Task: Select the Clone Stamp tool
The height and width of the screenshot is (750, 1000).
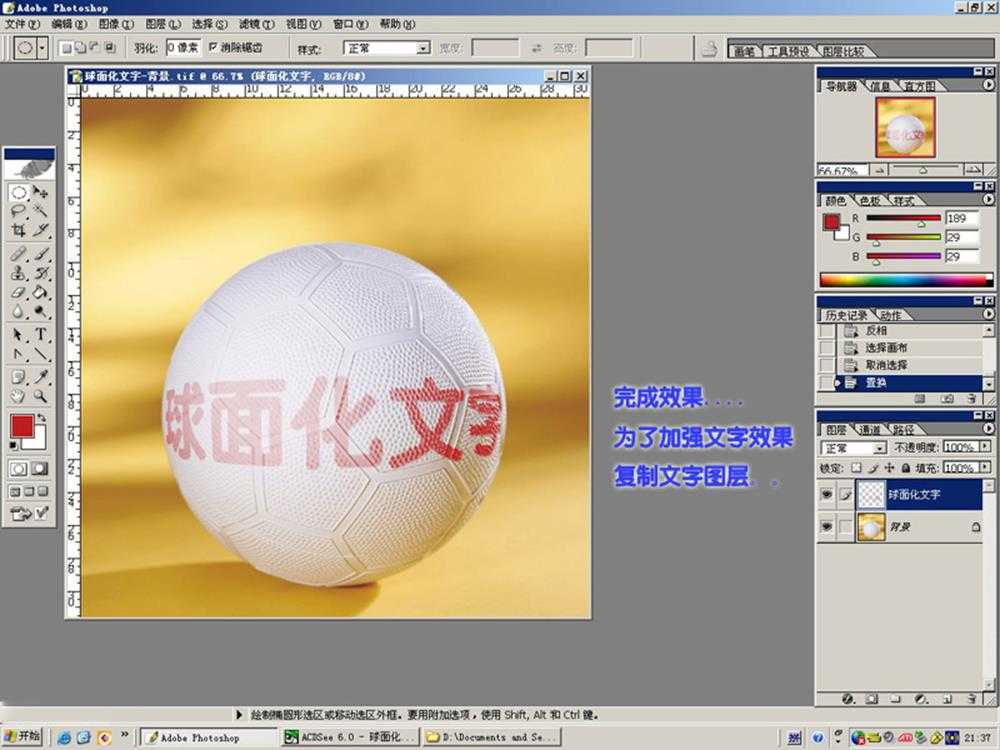Action: click(19, 273)
